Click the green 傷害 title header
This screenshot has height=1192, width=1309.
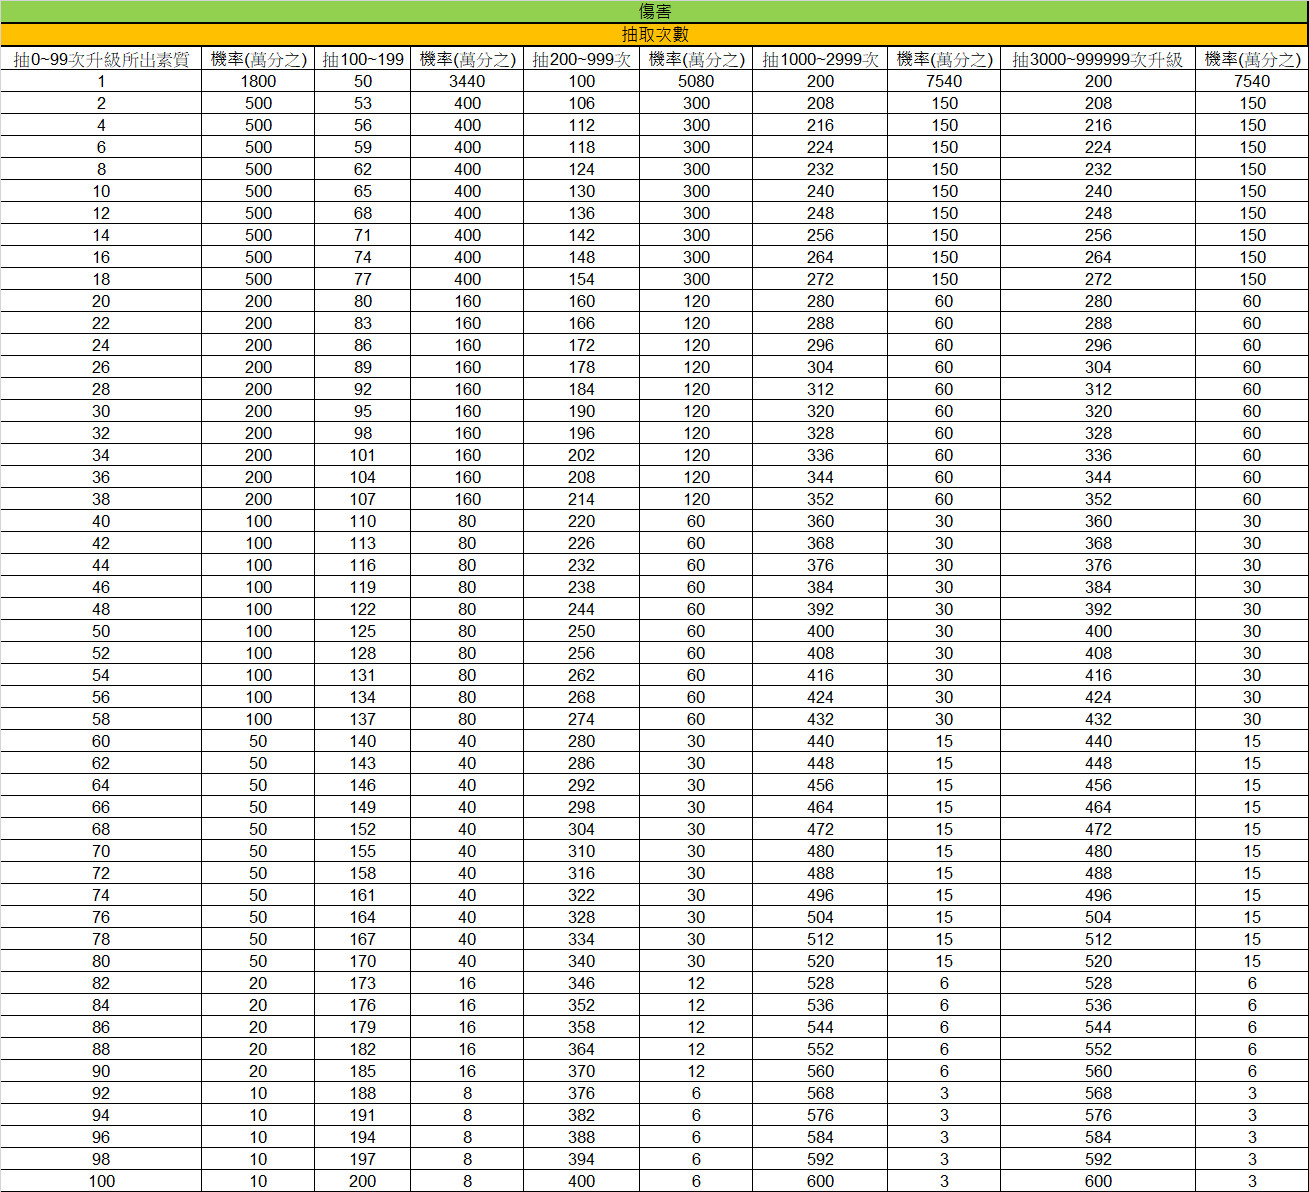(654, 11)
